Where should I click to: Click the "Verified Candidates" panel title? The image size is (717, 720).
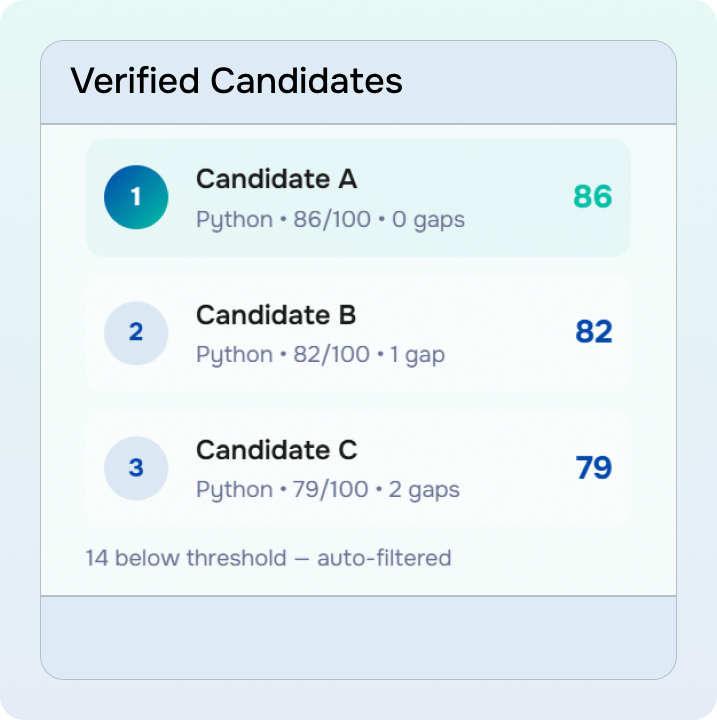(x=236, y=81)
